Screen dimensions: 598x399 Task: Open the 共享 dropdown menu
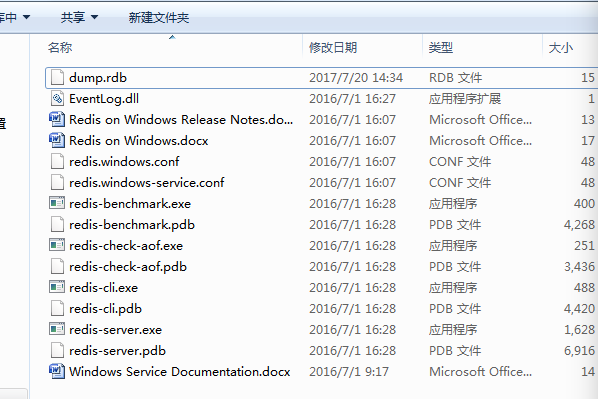pos(79,17)
